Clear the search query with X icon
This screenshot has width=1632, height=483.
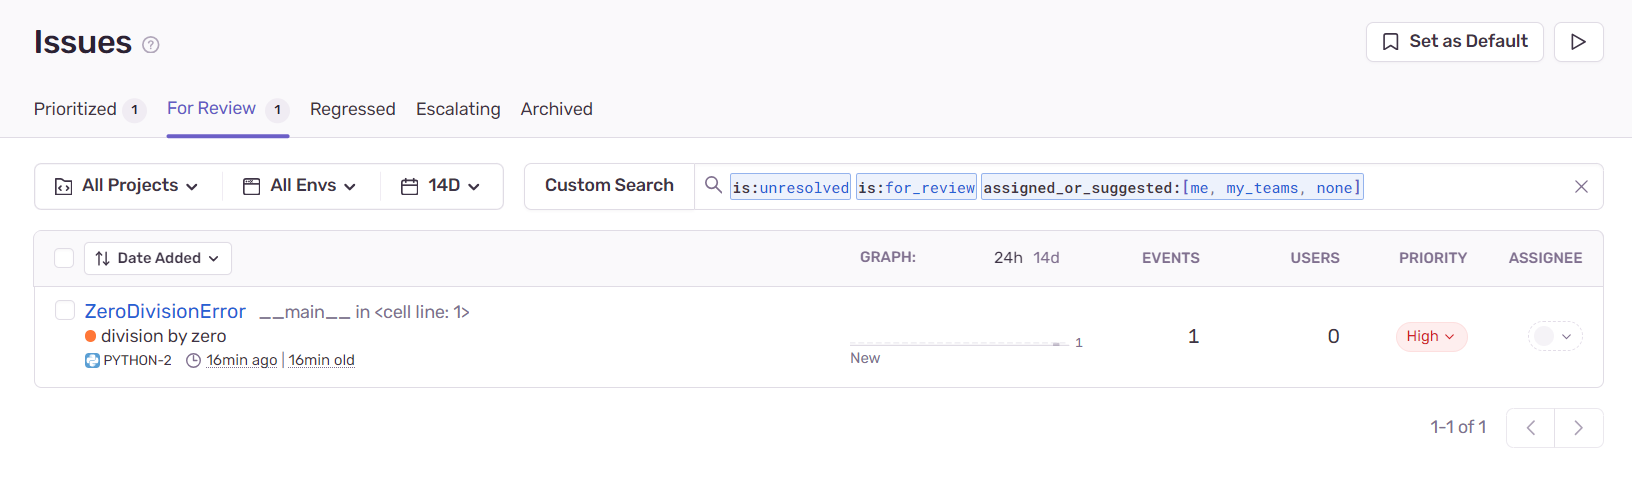pos(1581,187)
